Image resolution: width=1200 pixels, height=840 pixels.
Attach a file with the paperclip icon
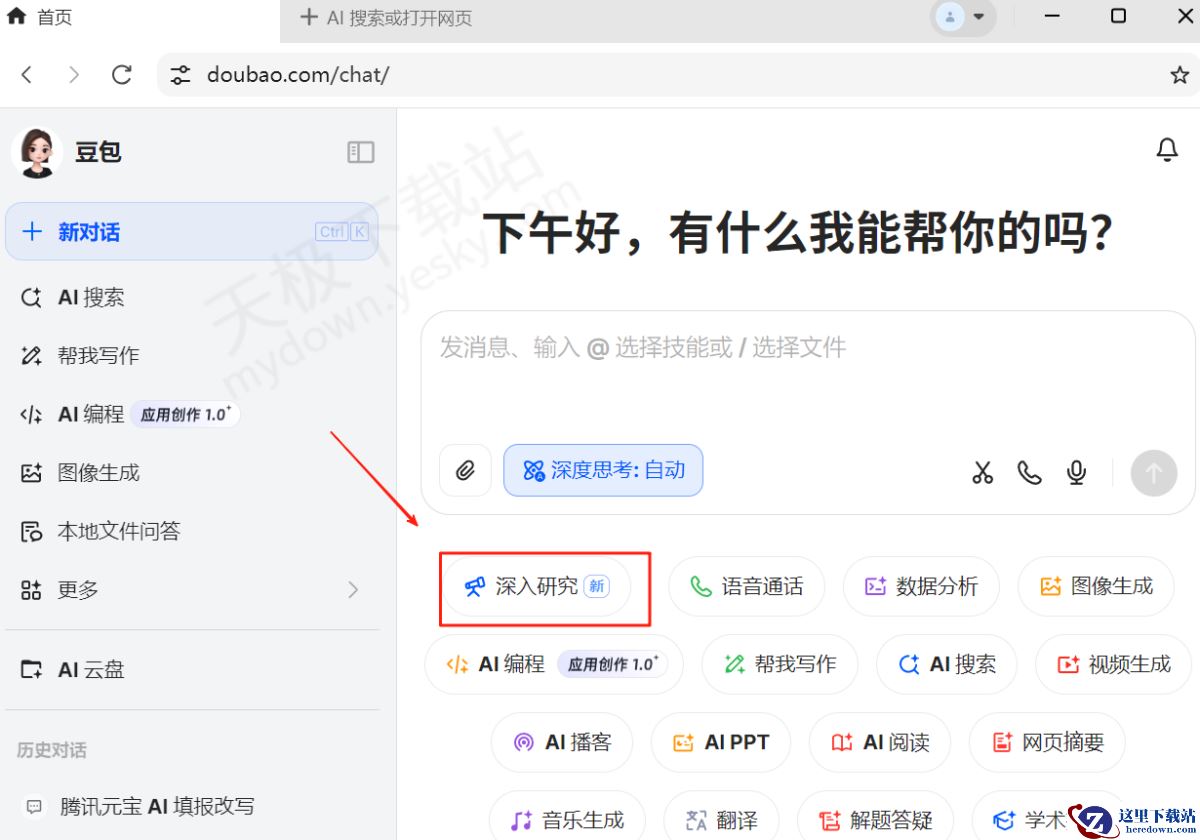pos(465,470)
